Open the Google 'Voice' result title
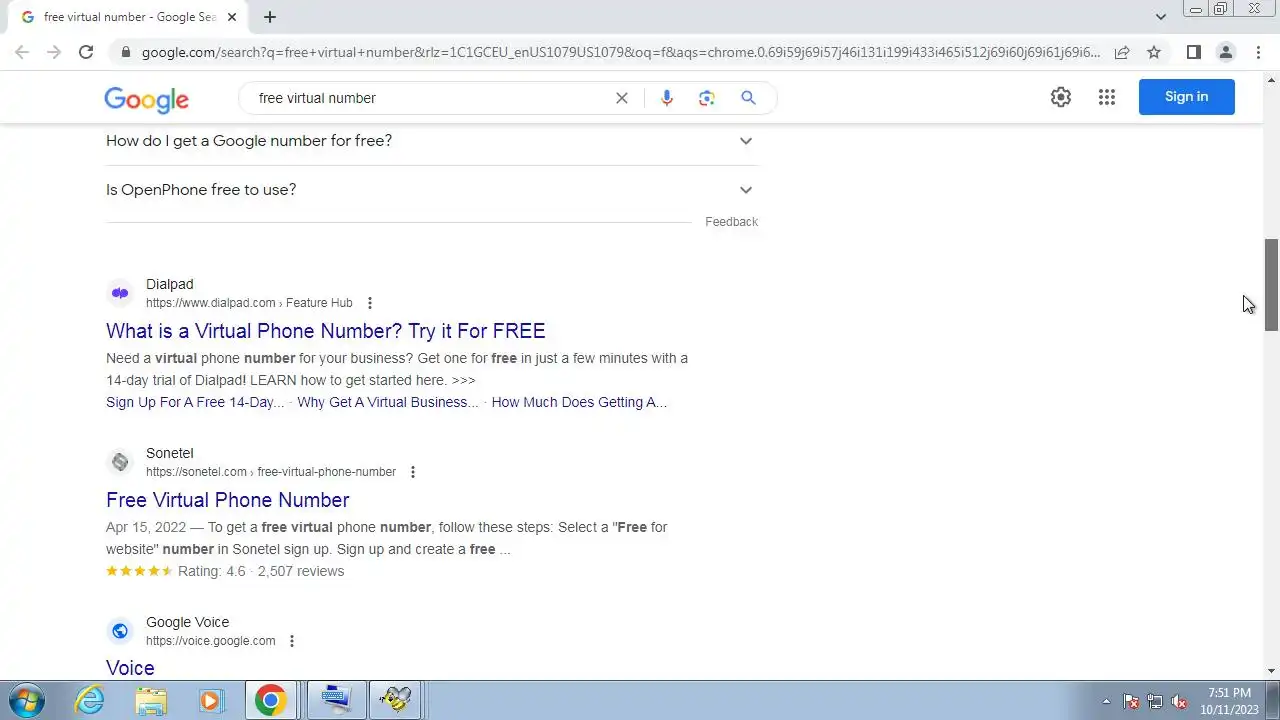Screen dimensions: 1280x720 point(130,668)
